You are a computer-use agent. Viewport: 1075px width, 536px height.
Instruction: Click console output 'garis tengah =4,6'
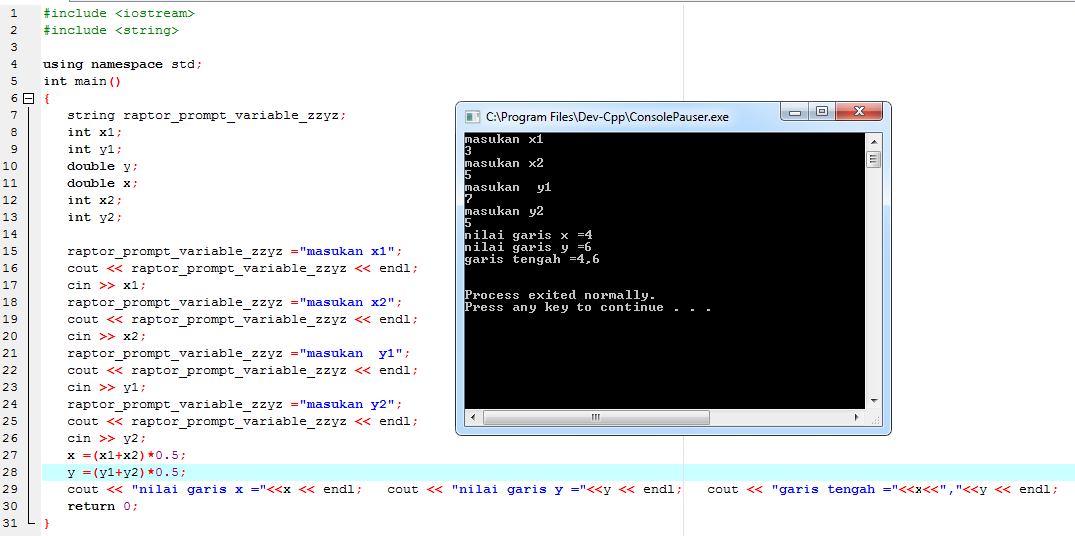point(533,260)
